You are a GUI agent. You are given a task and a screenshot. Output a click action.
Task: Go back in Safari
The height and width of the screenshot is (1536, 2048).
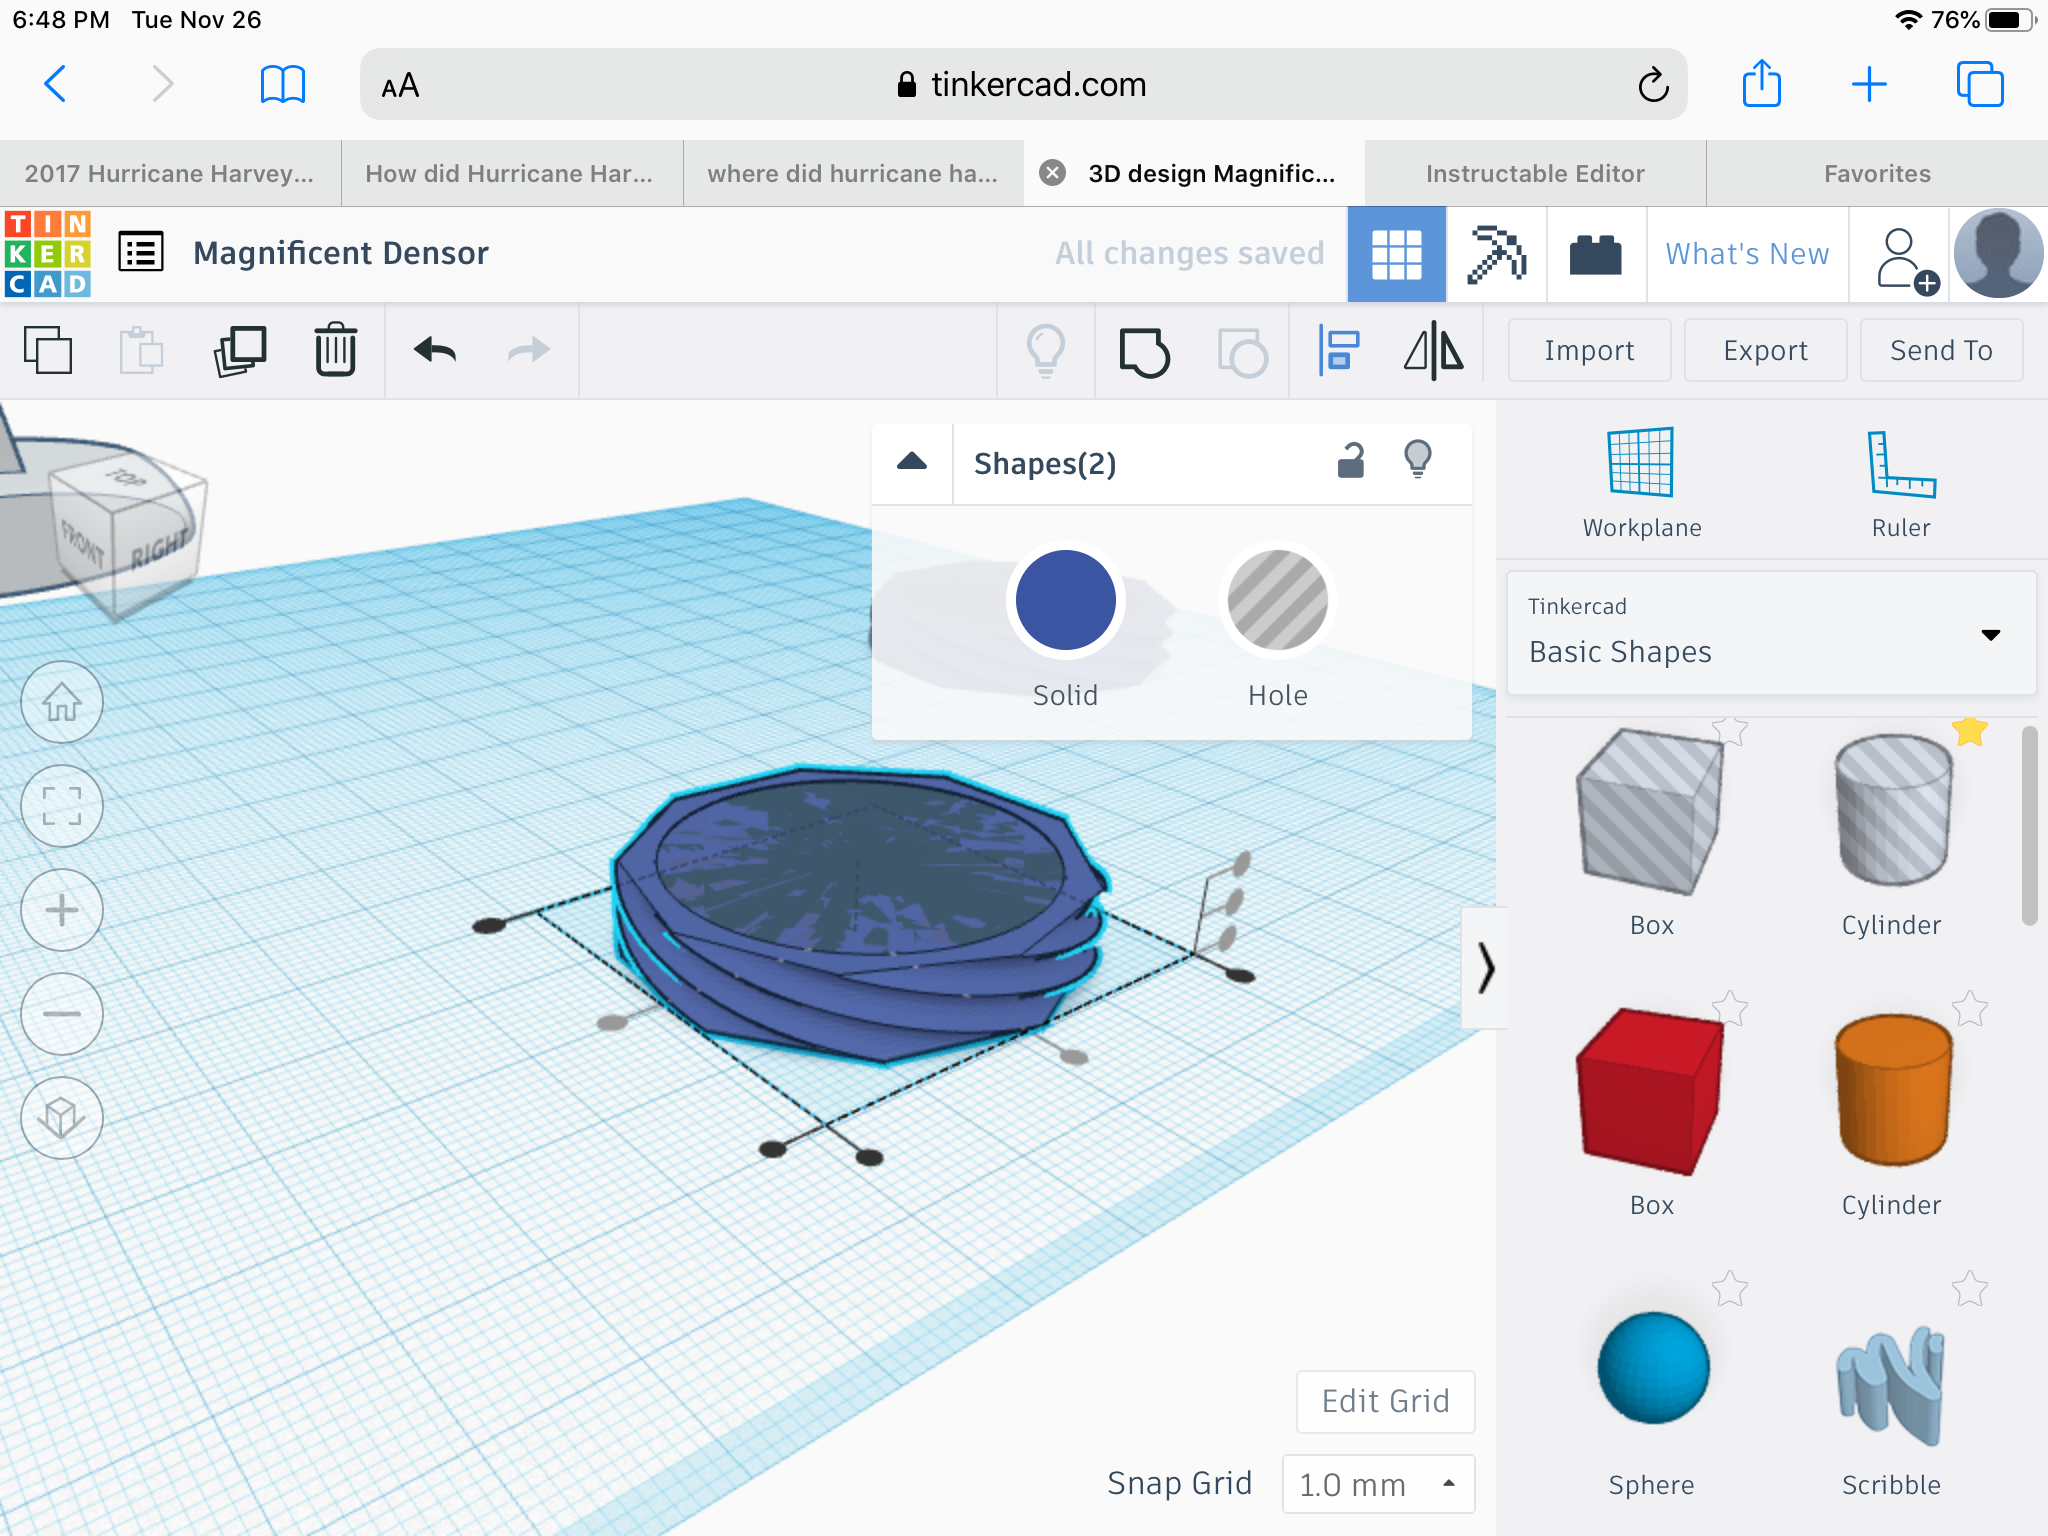click(x=56, y=84)
